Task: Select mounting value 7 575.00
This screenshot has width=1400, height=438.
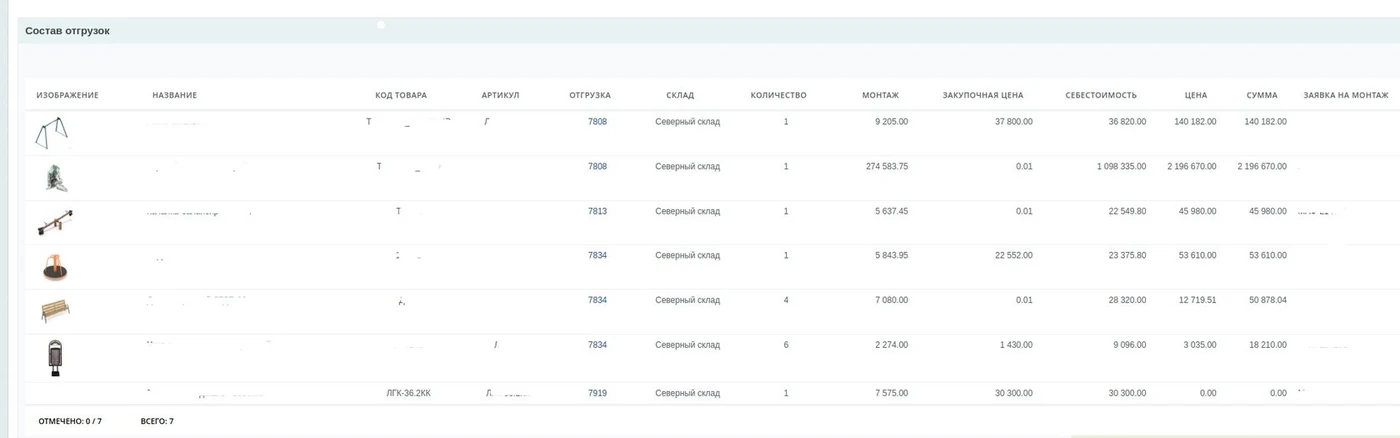Action: tap(891, 394)
